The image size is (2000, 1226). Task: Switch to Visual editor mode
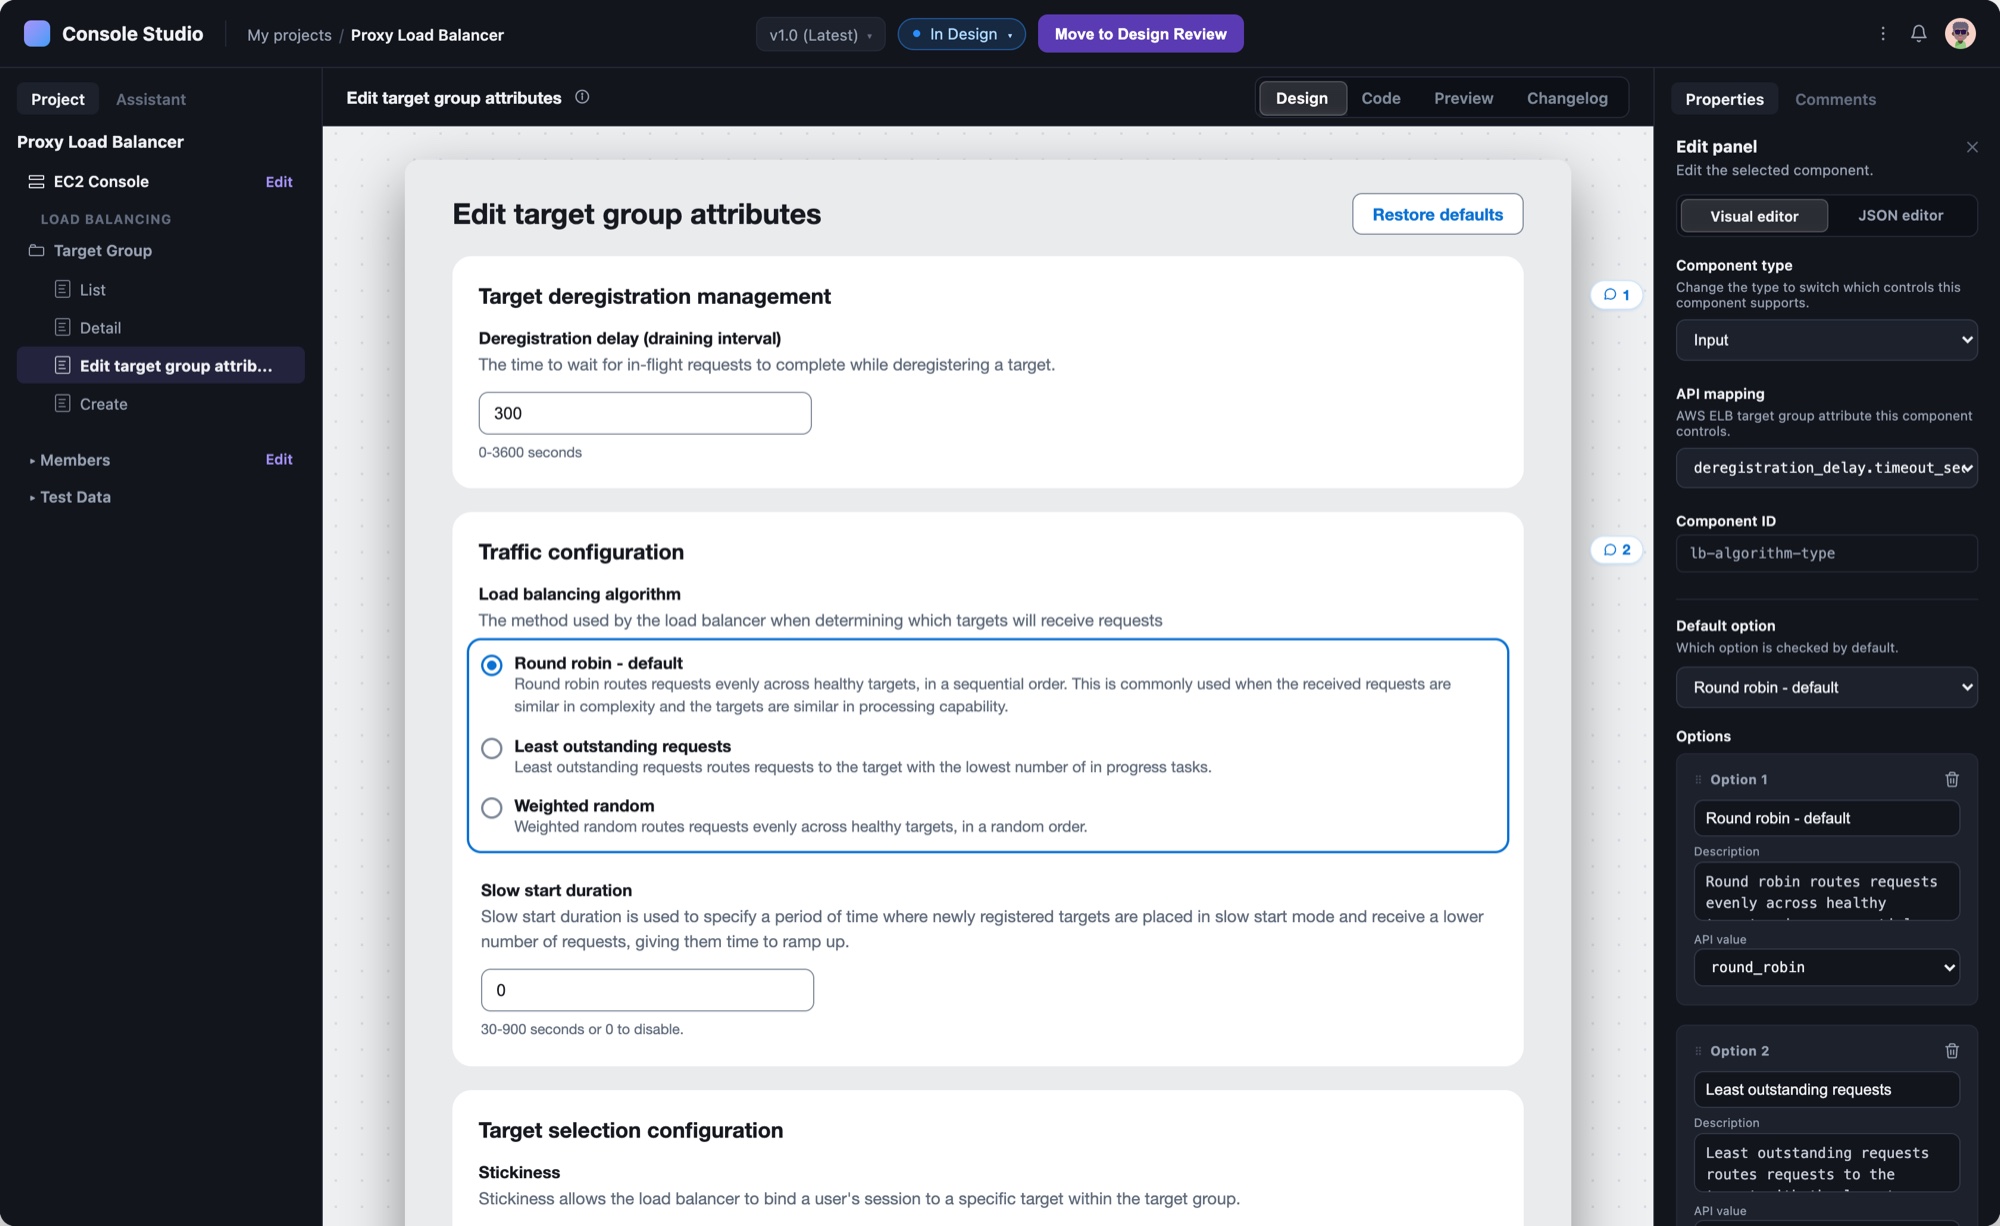coord(1754,216)
